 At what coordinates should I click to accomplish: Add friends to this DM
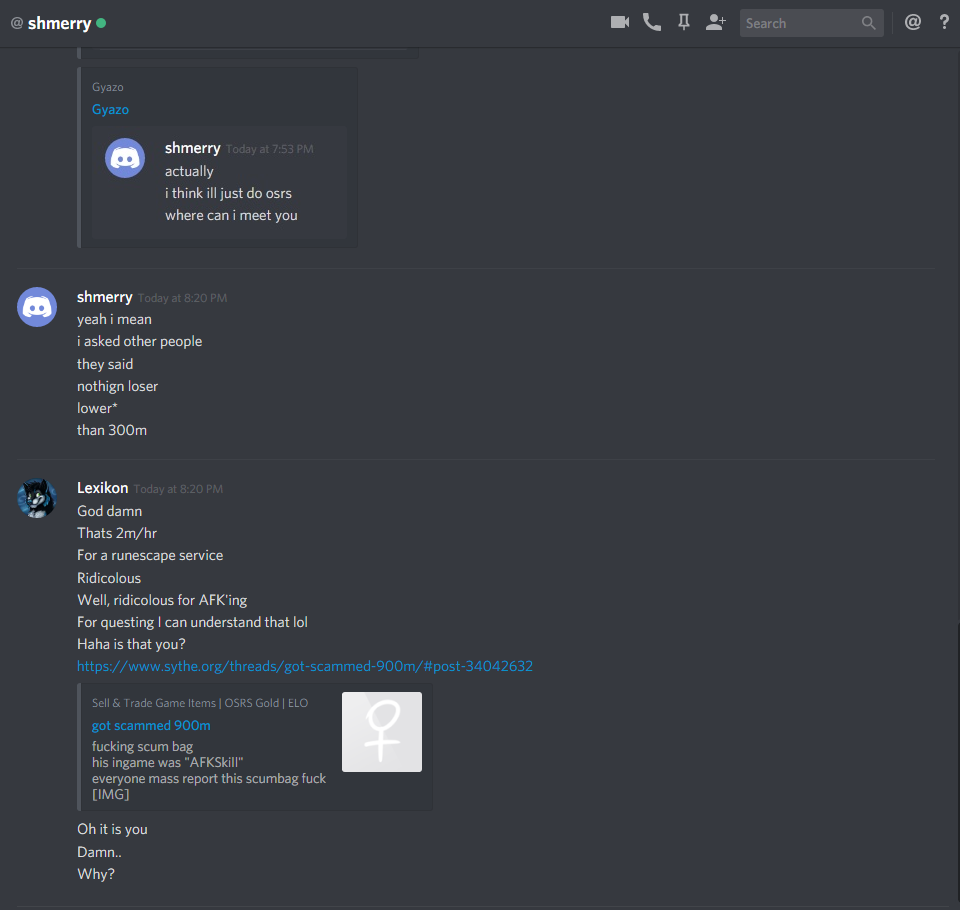pos(715,23)
